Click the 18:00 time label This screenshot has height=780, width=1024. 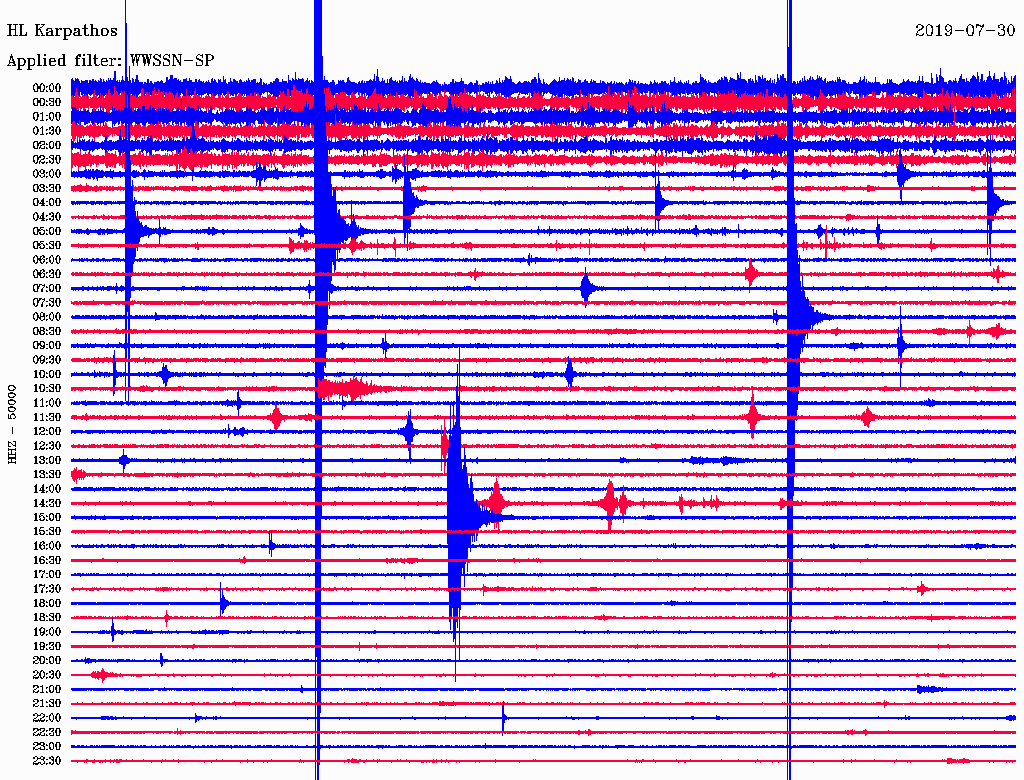47,603
